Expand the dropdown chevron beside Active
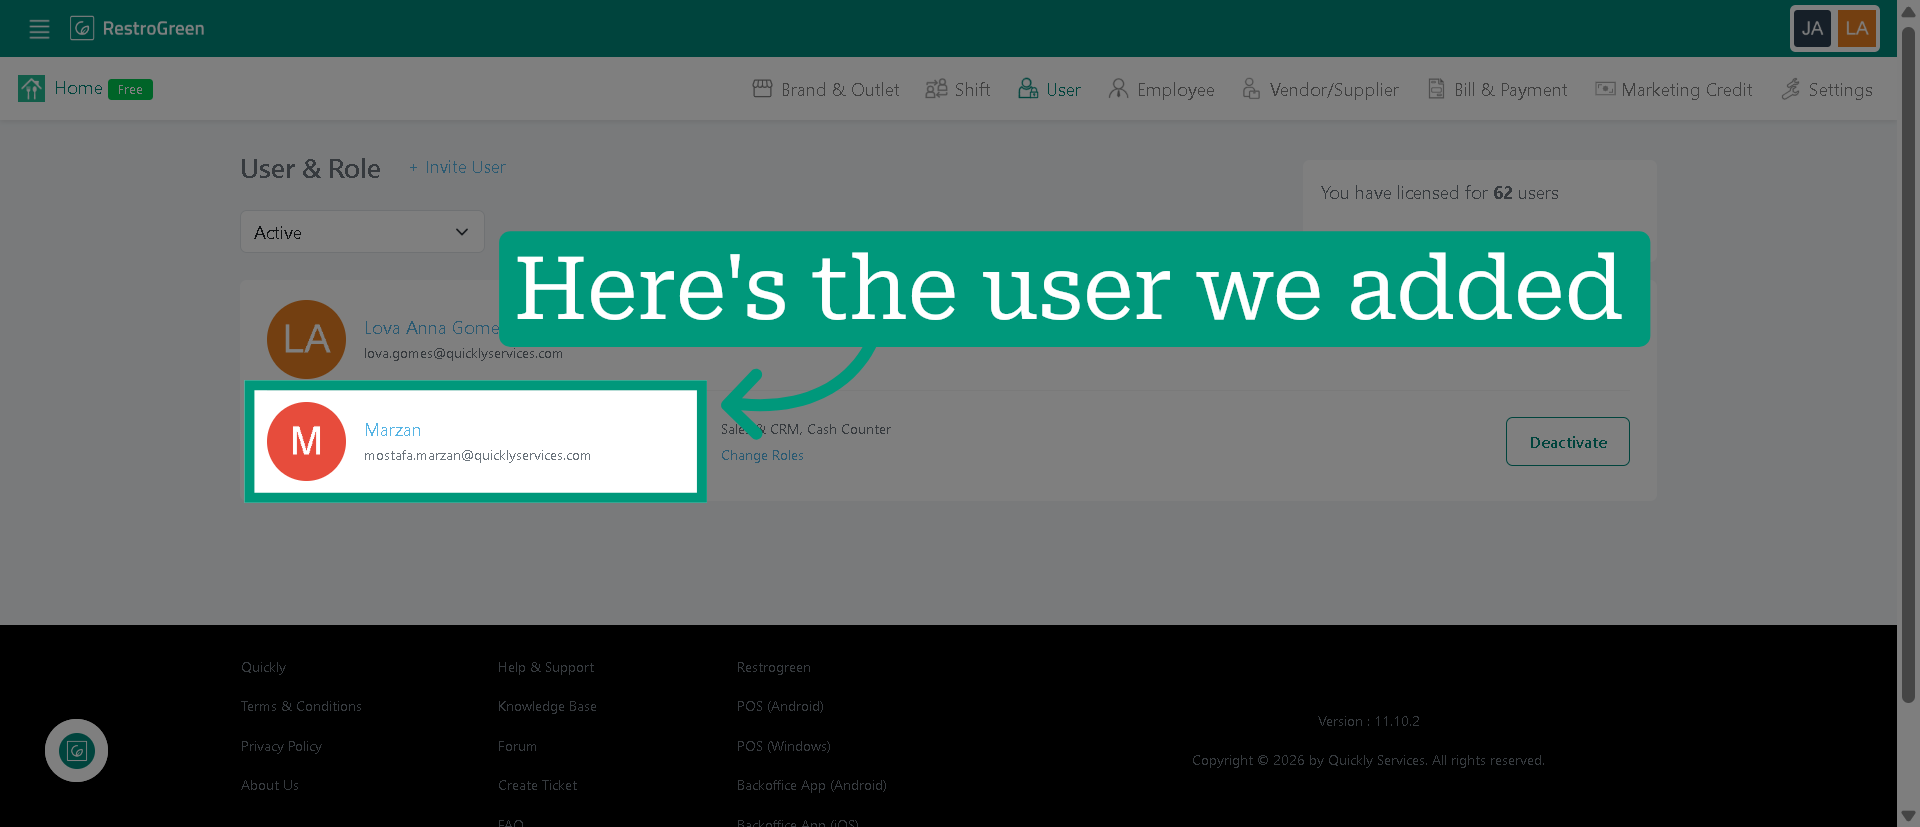1920x827 pixels. [462, 232]
